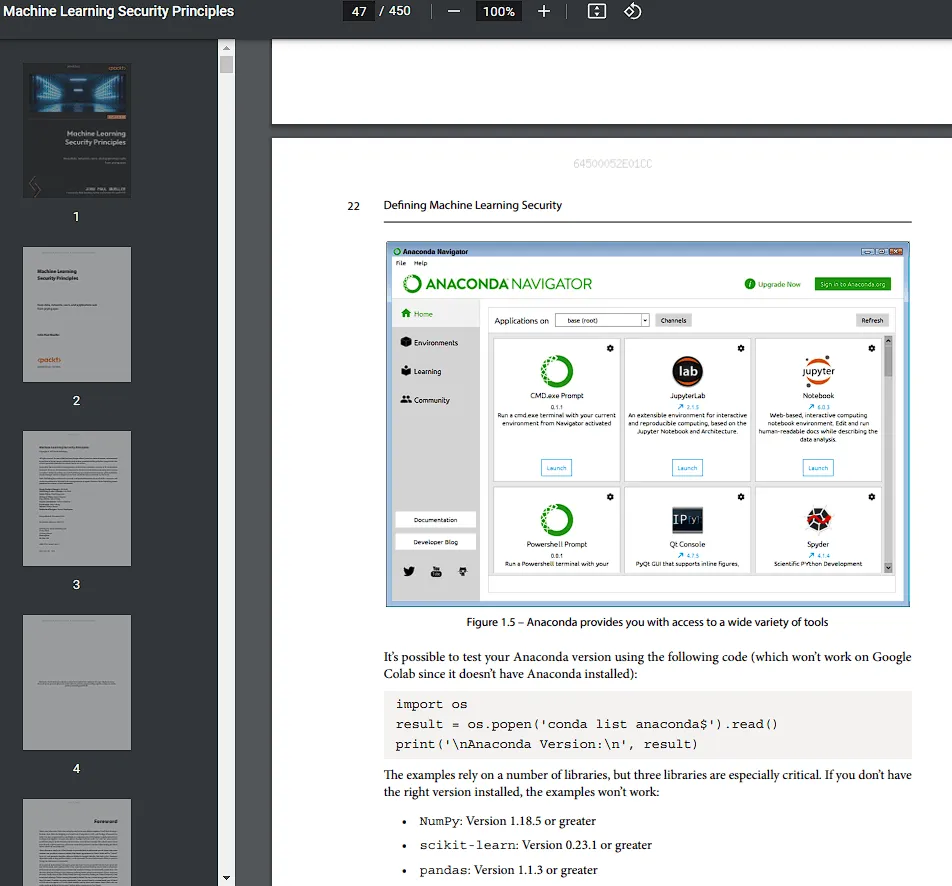Expand the base (root) environment dropdown
Image resolution: width=952 pixels, height=886 pixels.
(x=644, y=320)
